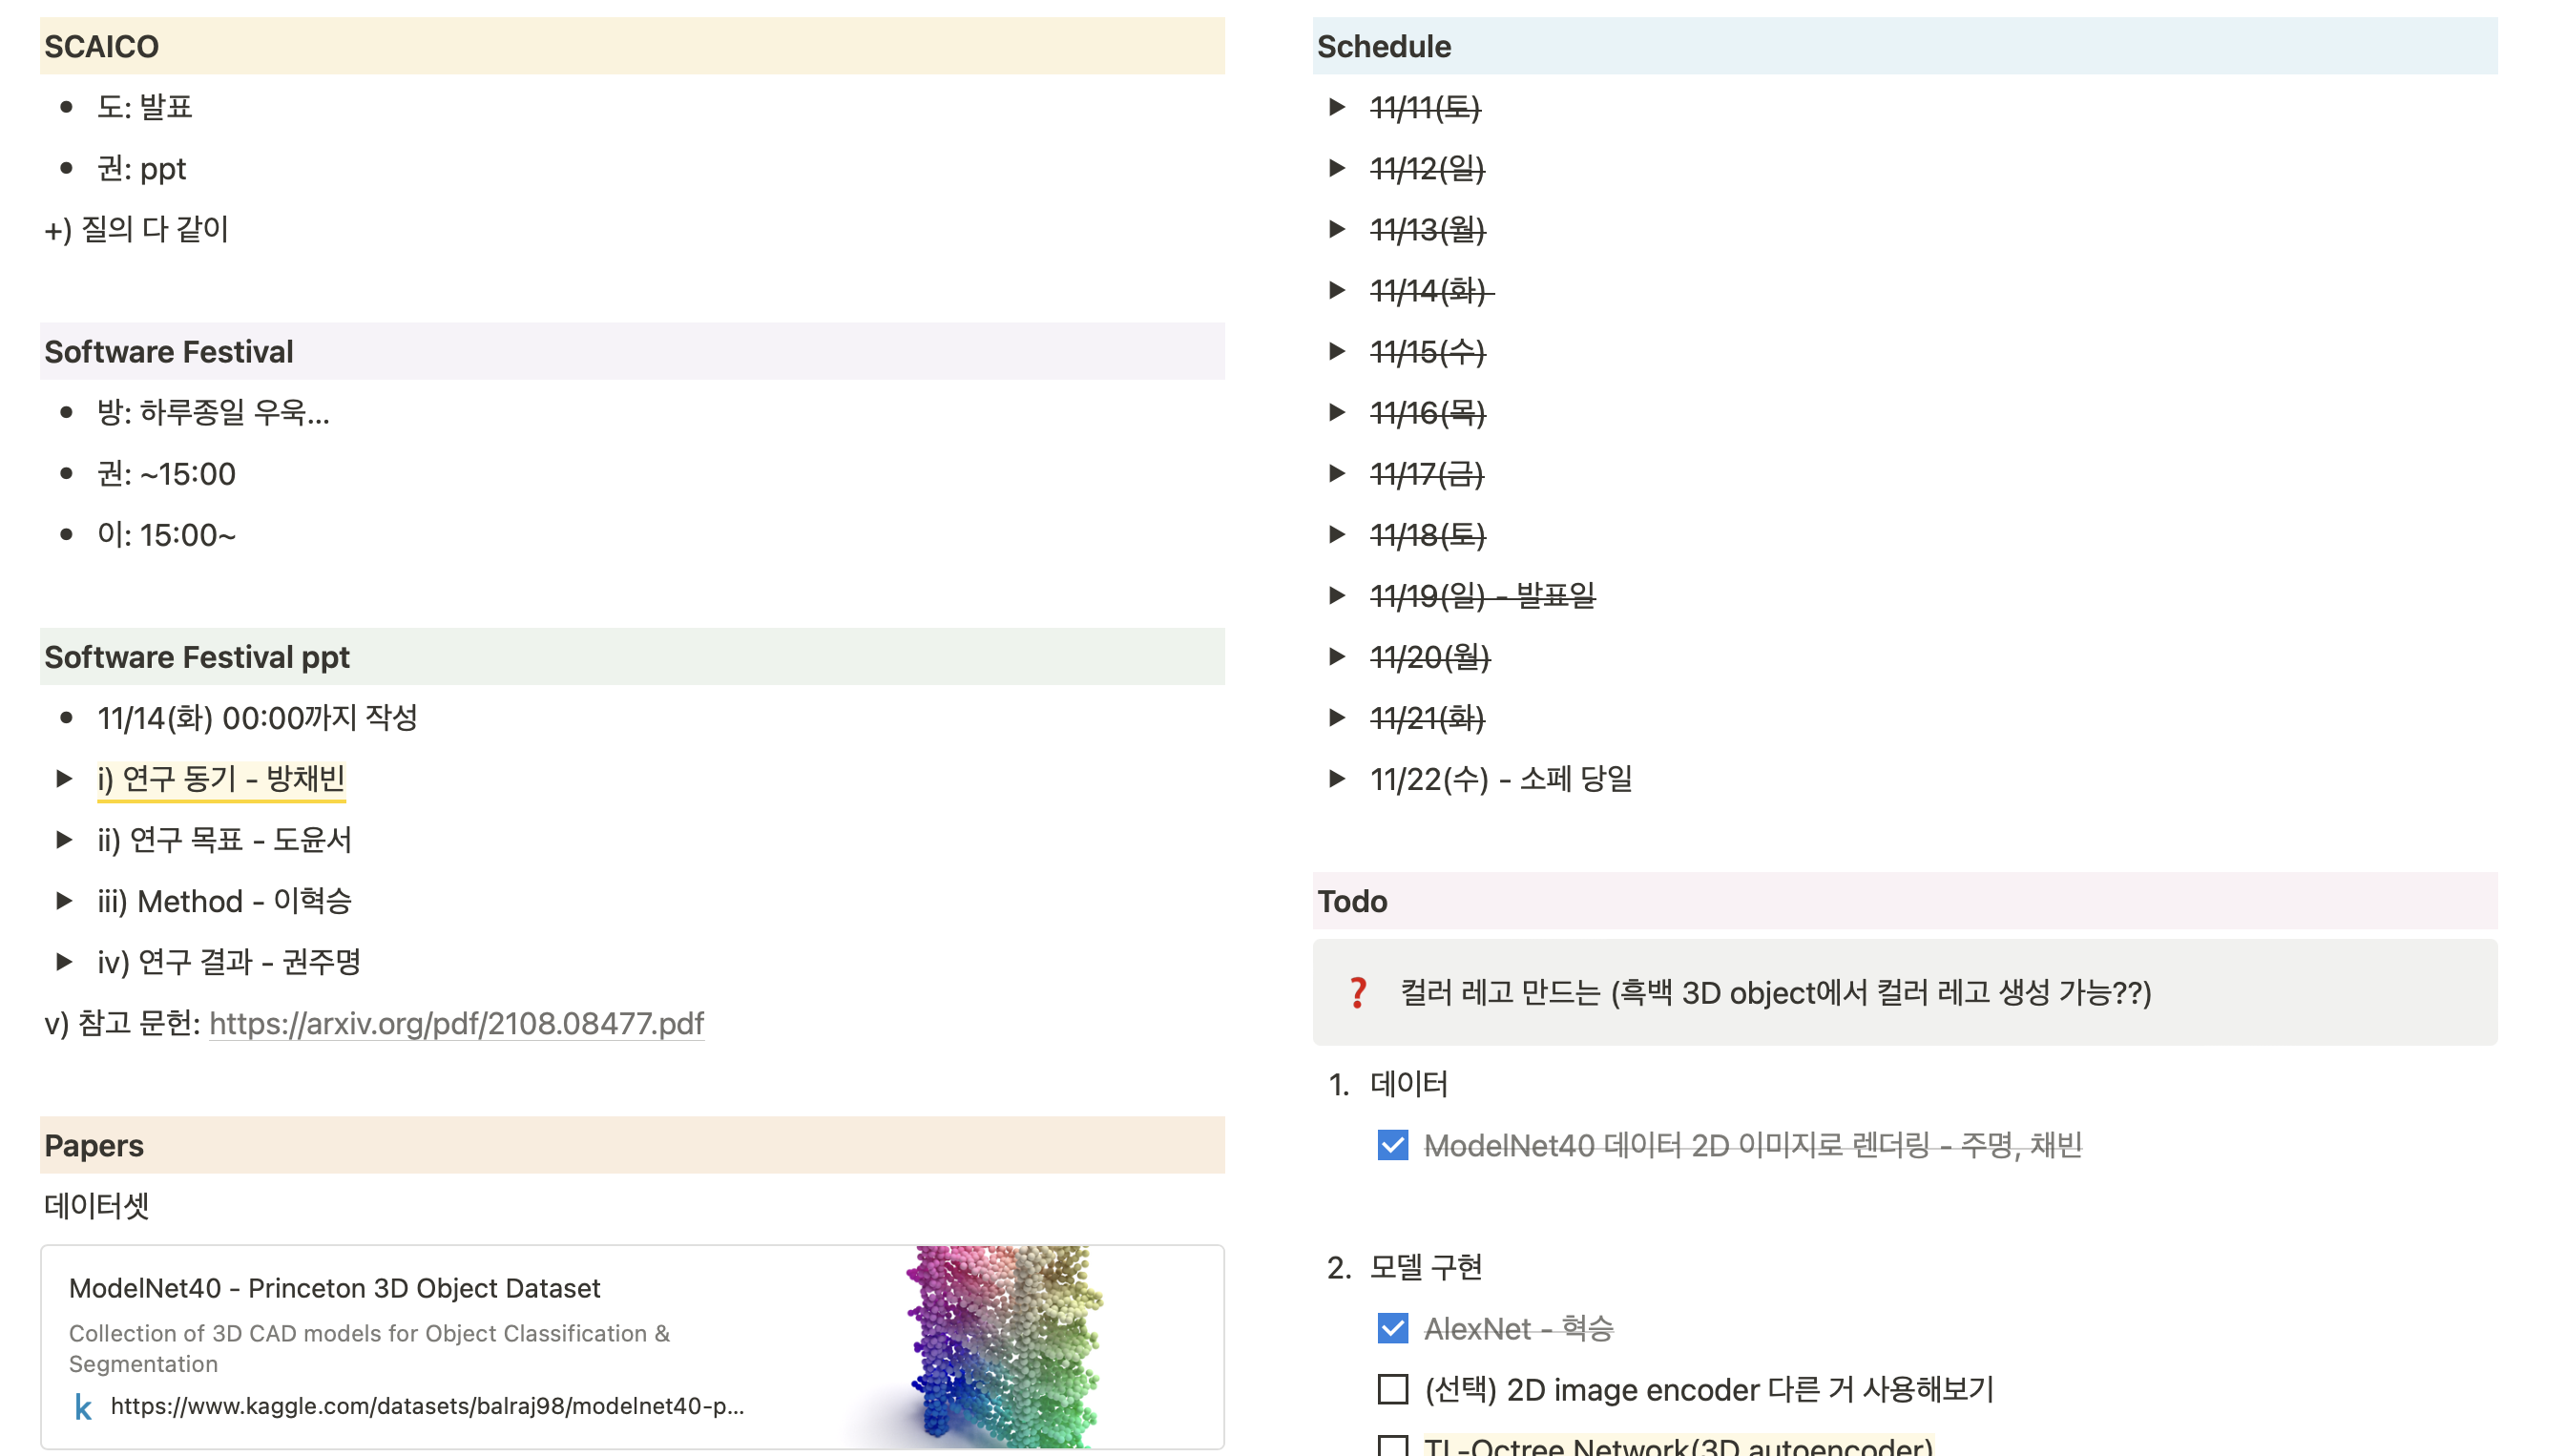The image size is (2565, 1456).
Task: Expand the i) 연구 동기 - 방채빈 toggle
Action: 64,779
